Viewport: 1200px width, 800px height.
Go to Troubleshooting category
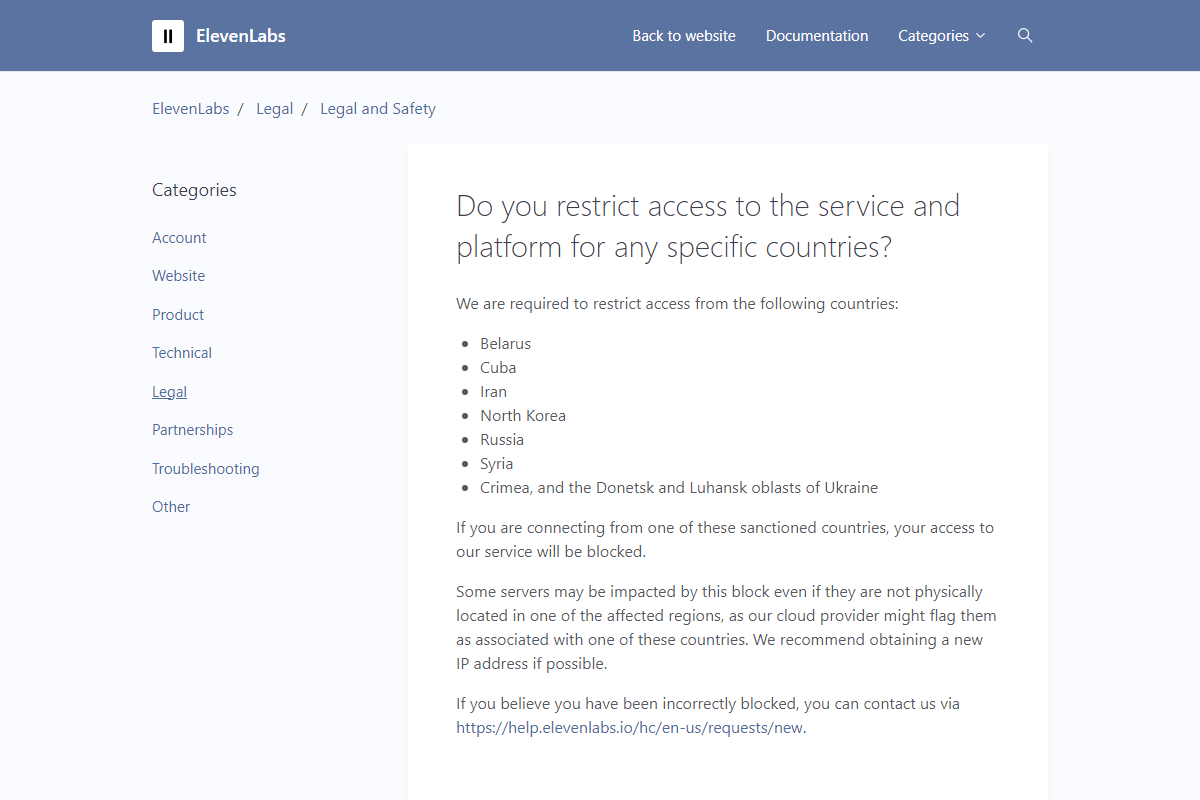[205, 469]
